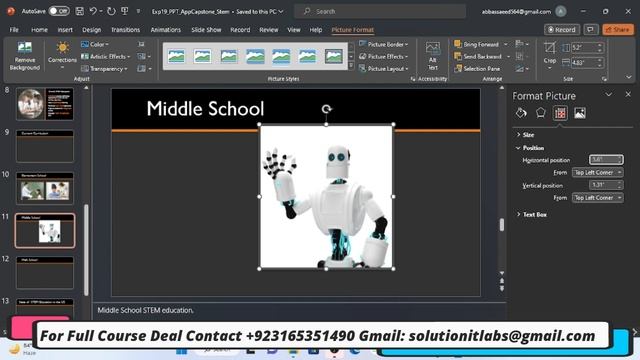Select Fill & Line icon in Format Picture
The height and width of the screenshot is (360, 640).
pyautogui.click(x=521, y=113)
